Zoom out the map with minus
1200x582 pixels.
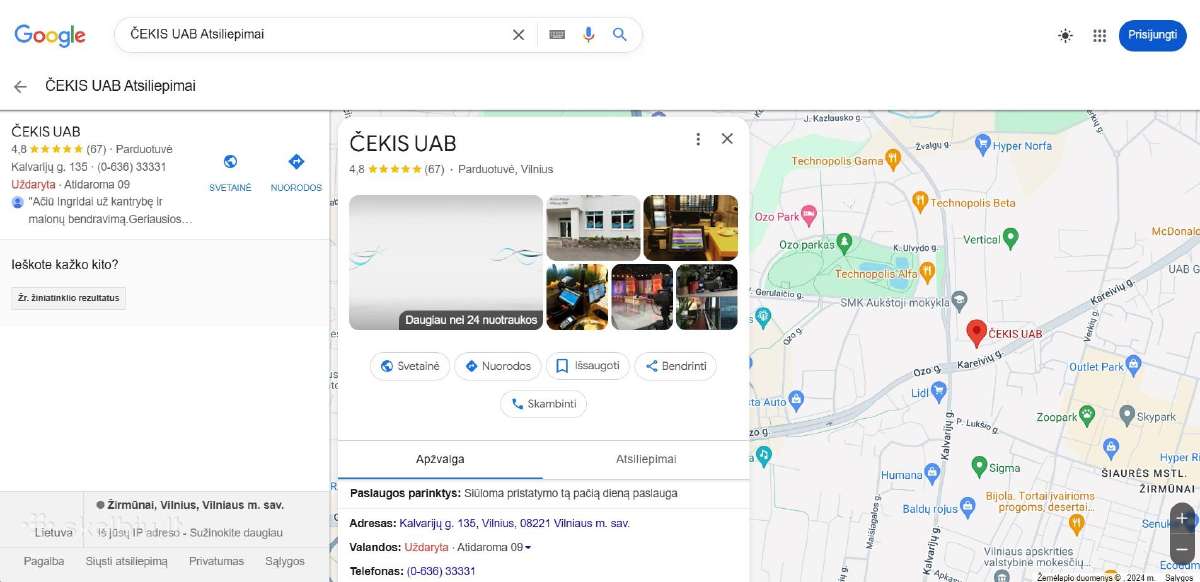point(1183,548)
